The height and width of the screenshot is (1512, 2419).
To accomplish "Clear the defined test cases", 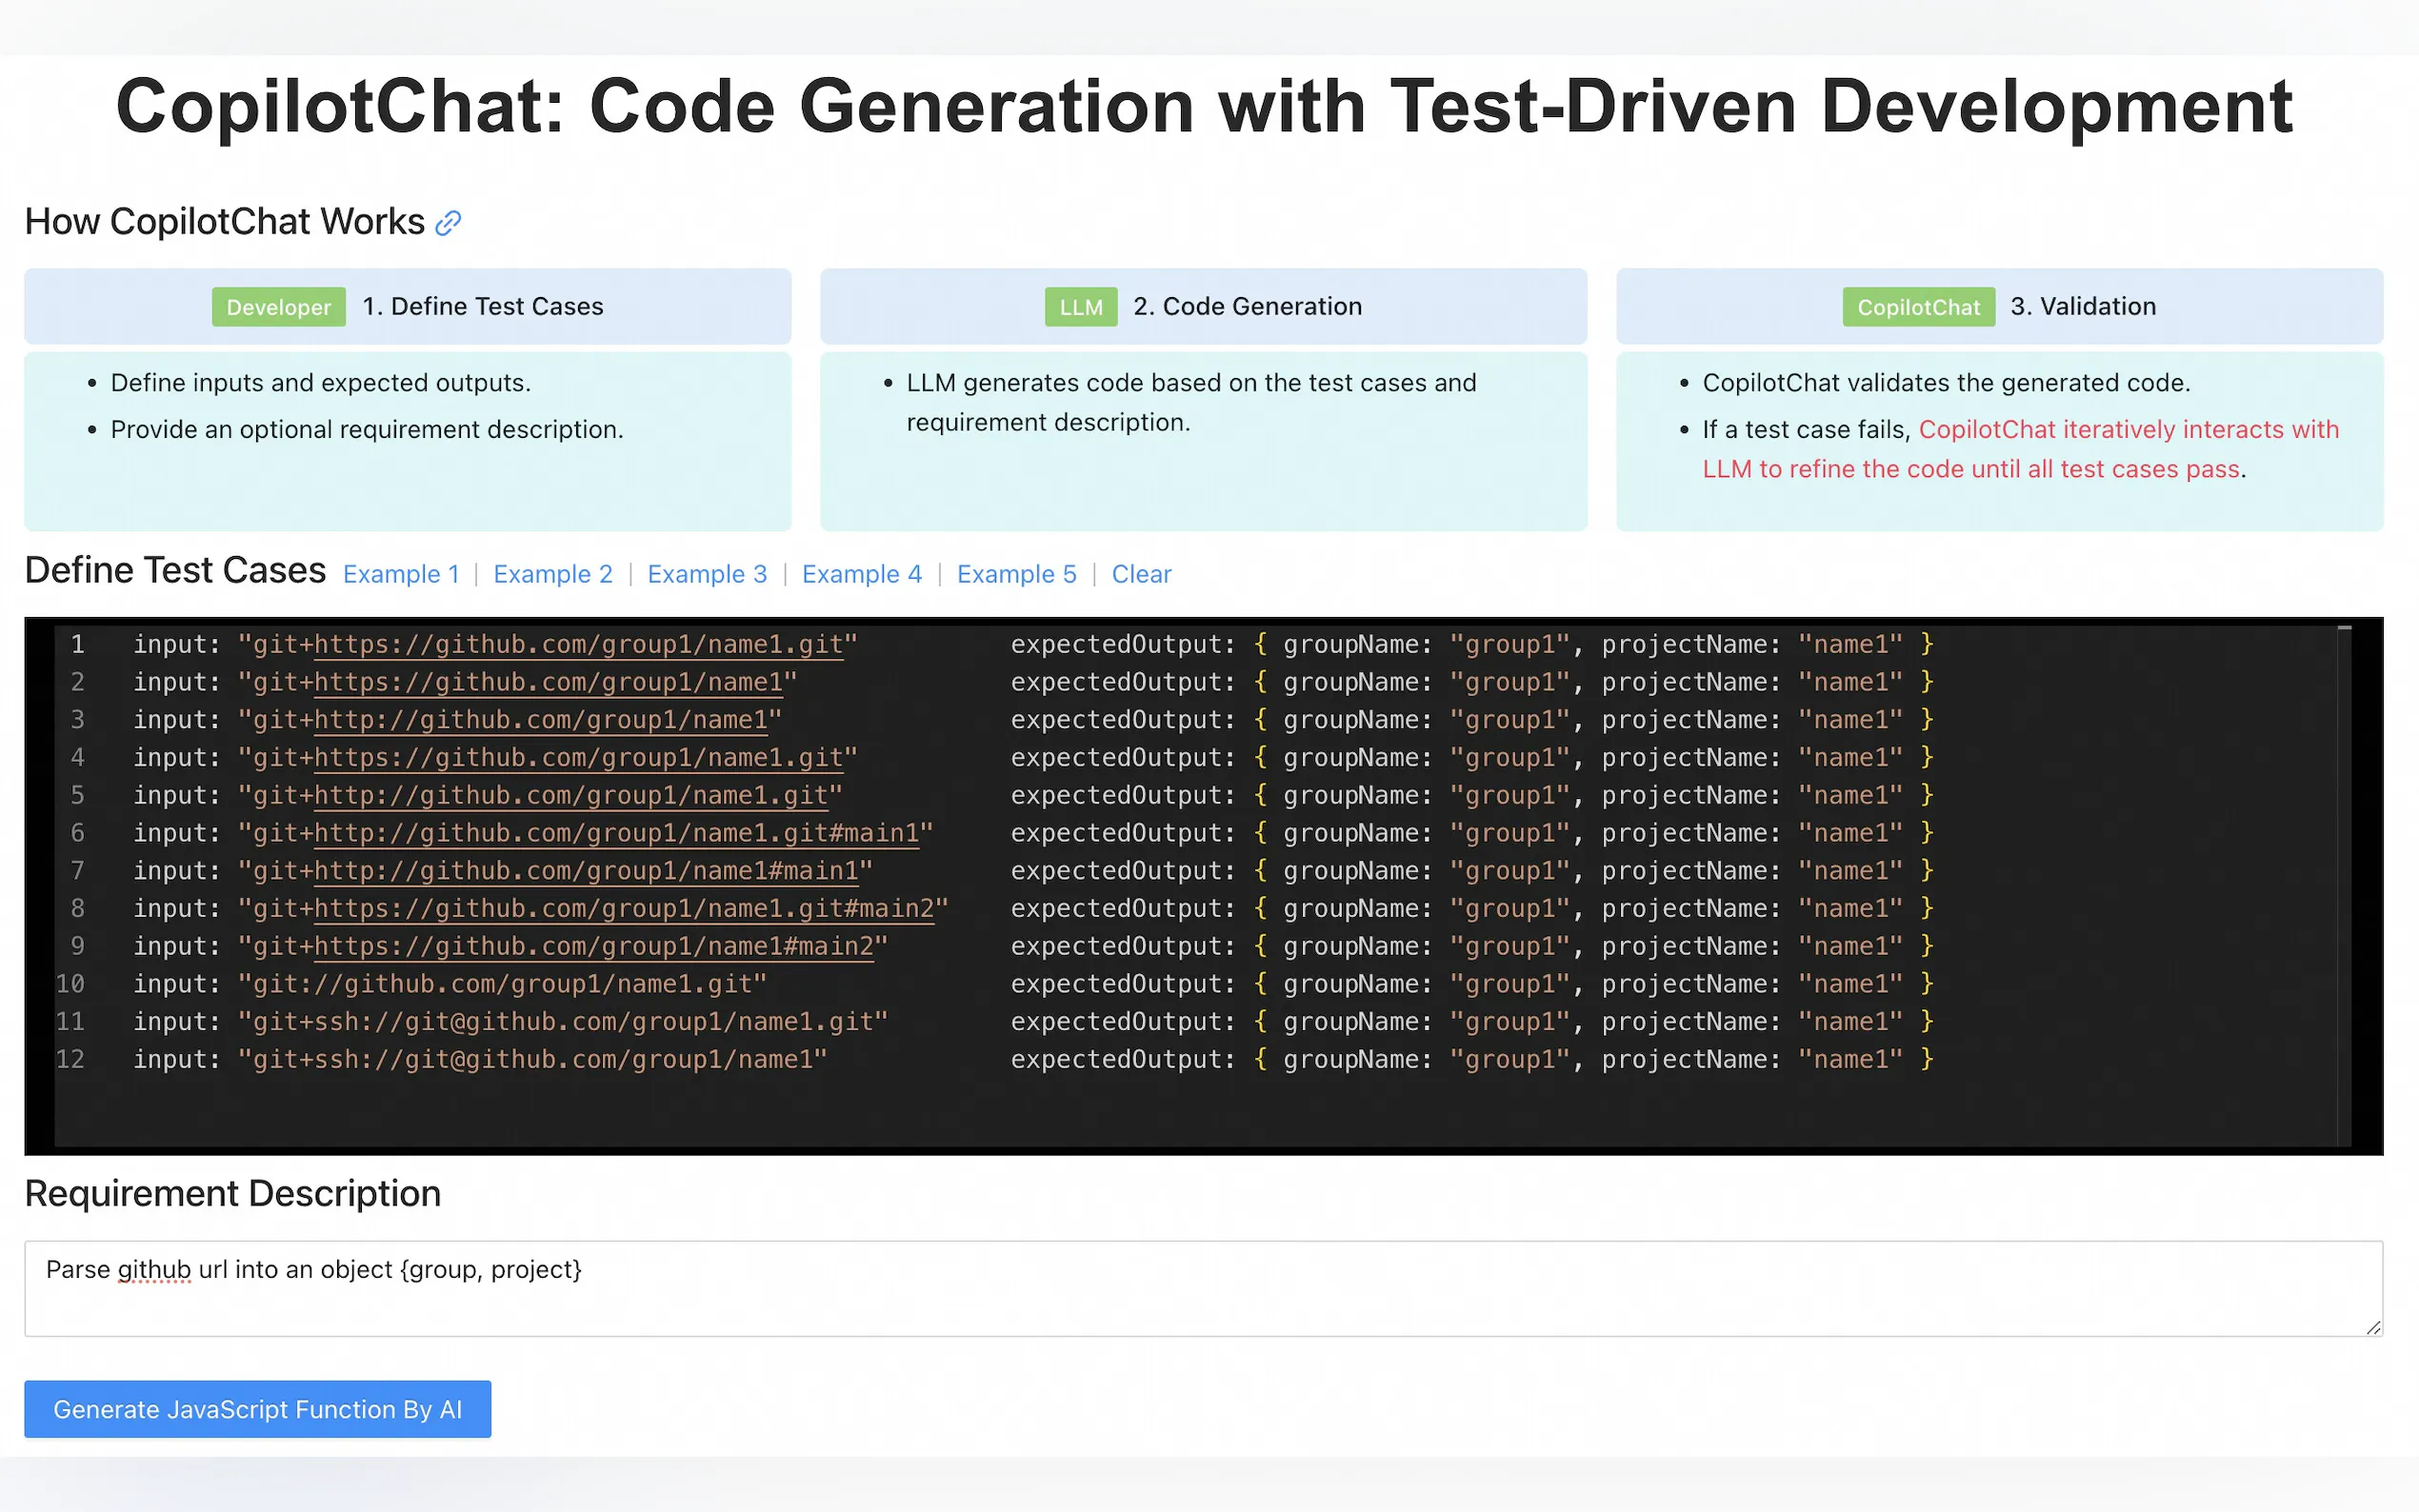I will (1140, 574).
